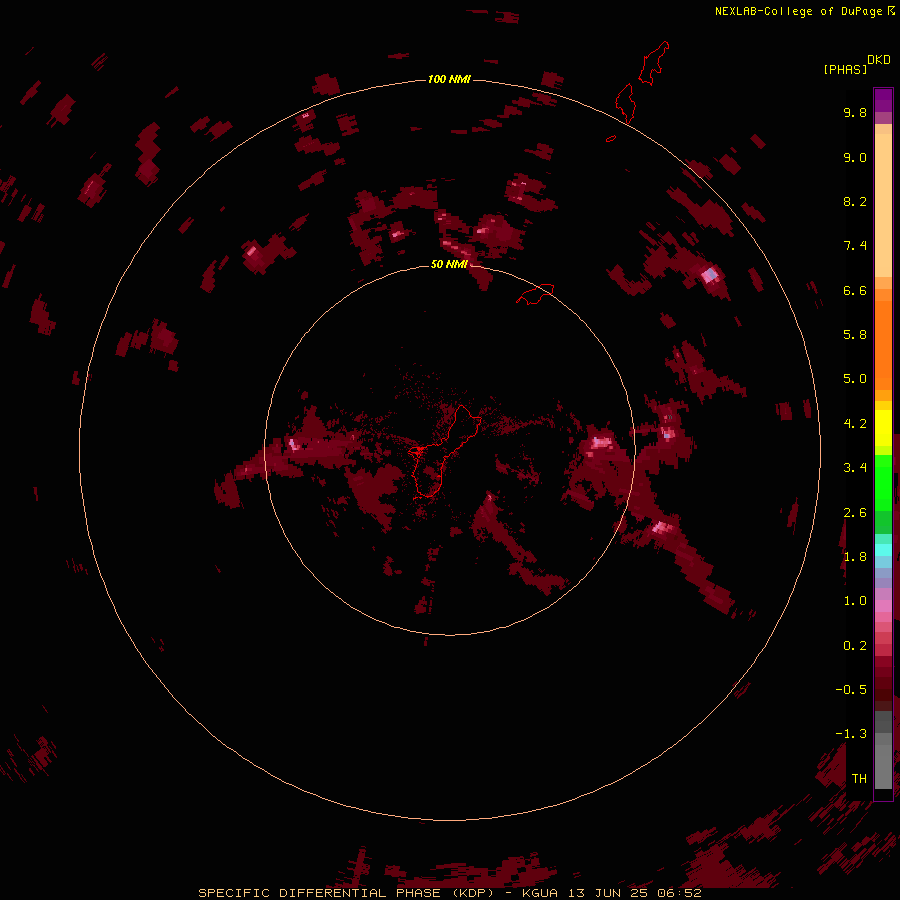Viewport: 900px width, 900px height.
Task: Click the small island outline on 50 NMI ring
Action: pos(535,294)
